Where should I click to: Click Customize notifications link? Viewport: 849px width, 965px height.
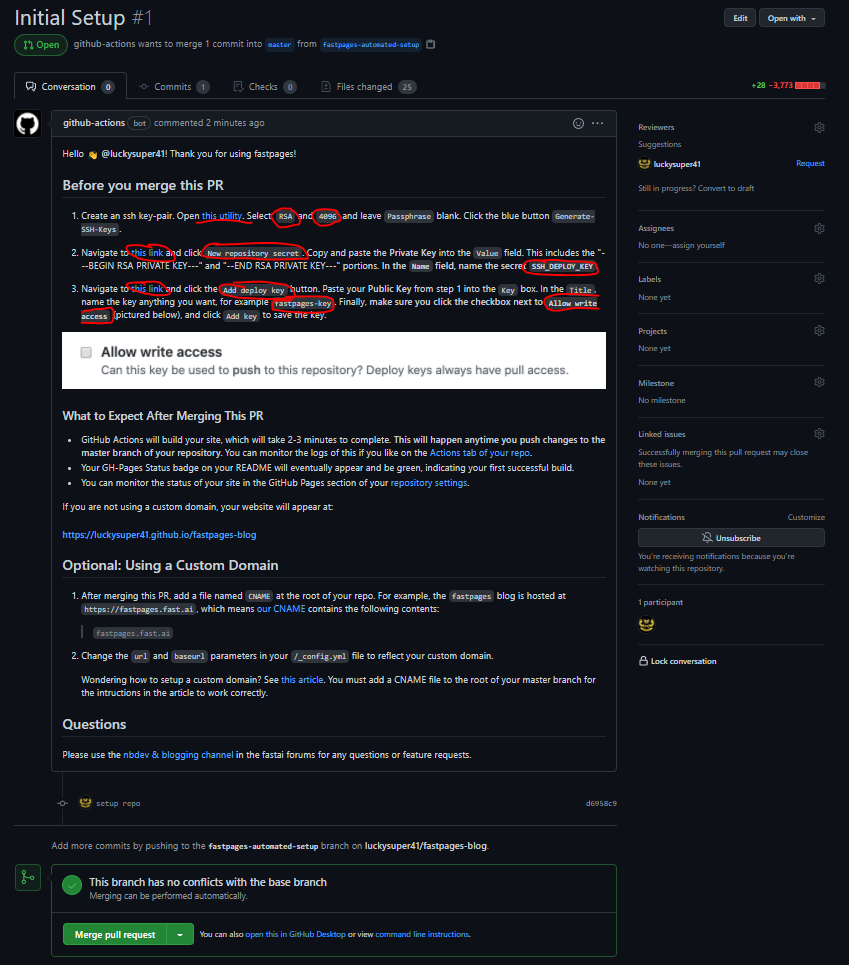point(806,517)
